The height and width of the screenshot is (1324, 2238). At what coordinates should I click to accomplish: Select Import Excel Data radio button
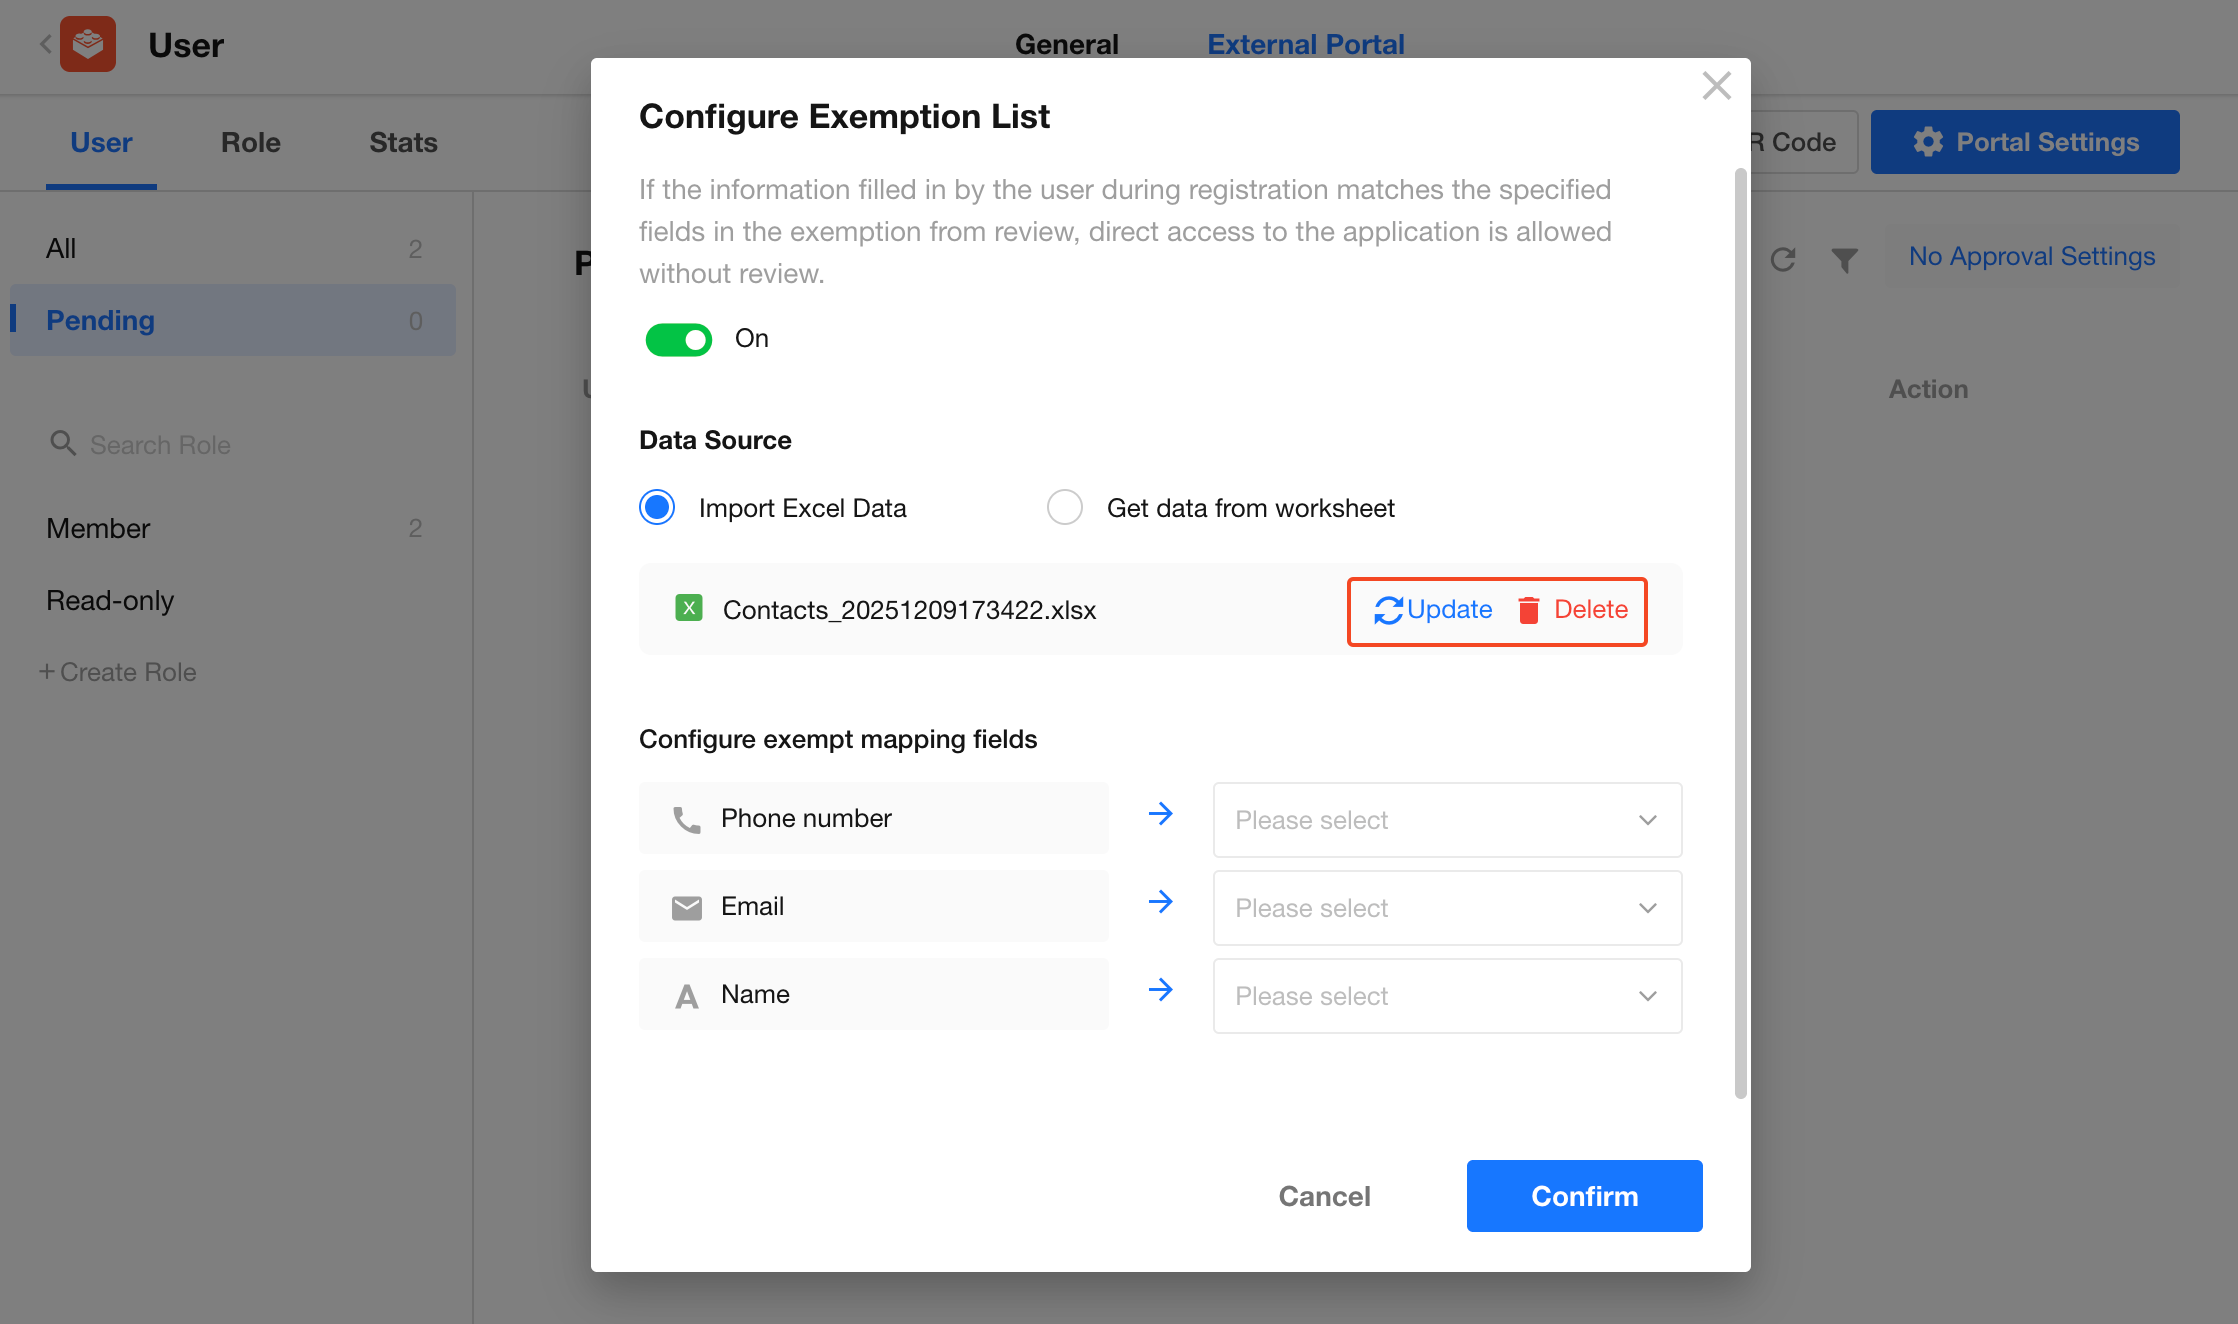coord(657,508)
